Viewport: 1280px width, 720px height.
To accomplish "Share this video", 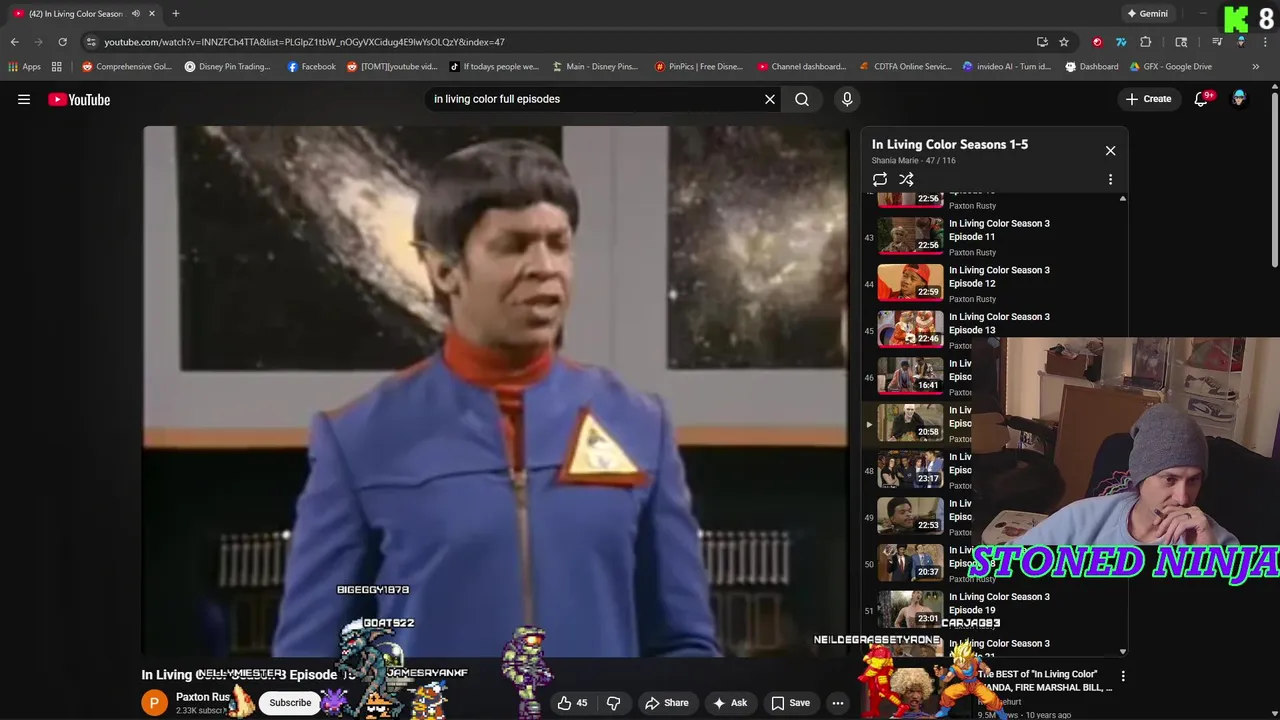I will [x=667, y=703].
